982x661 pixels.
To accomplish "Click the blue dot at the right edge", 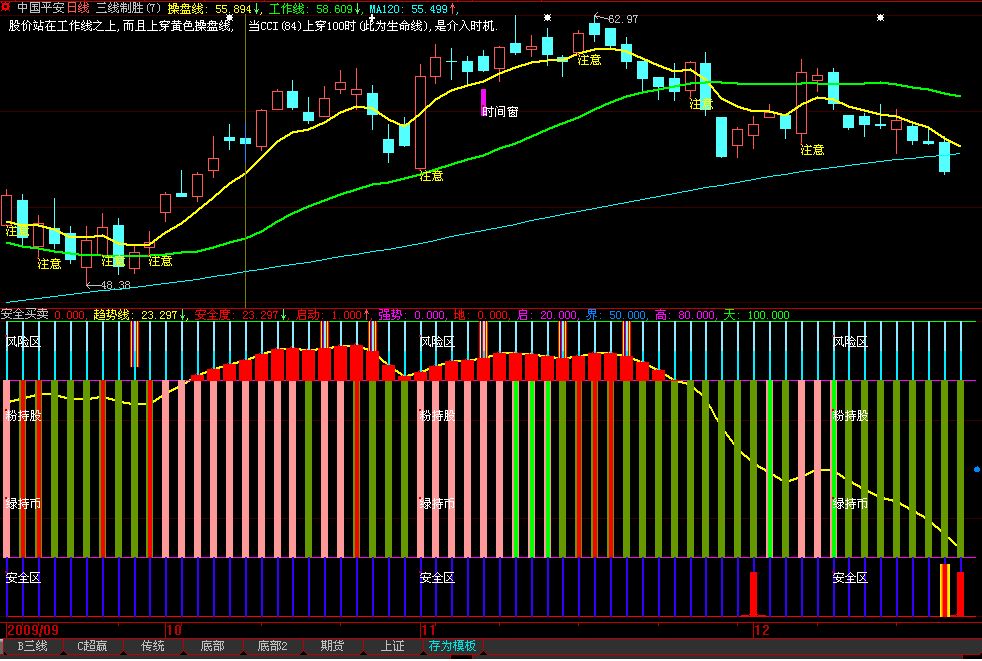I will [x=977, y=469].
